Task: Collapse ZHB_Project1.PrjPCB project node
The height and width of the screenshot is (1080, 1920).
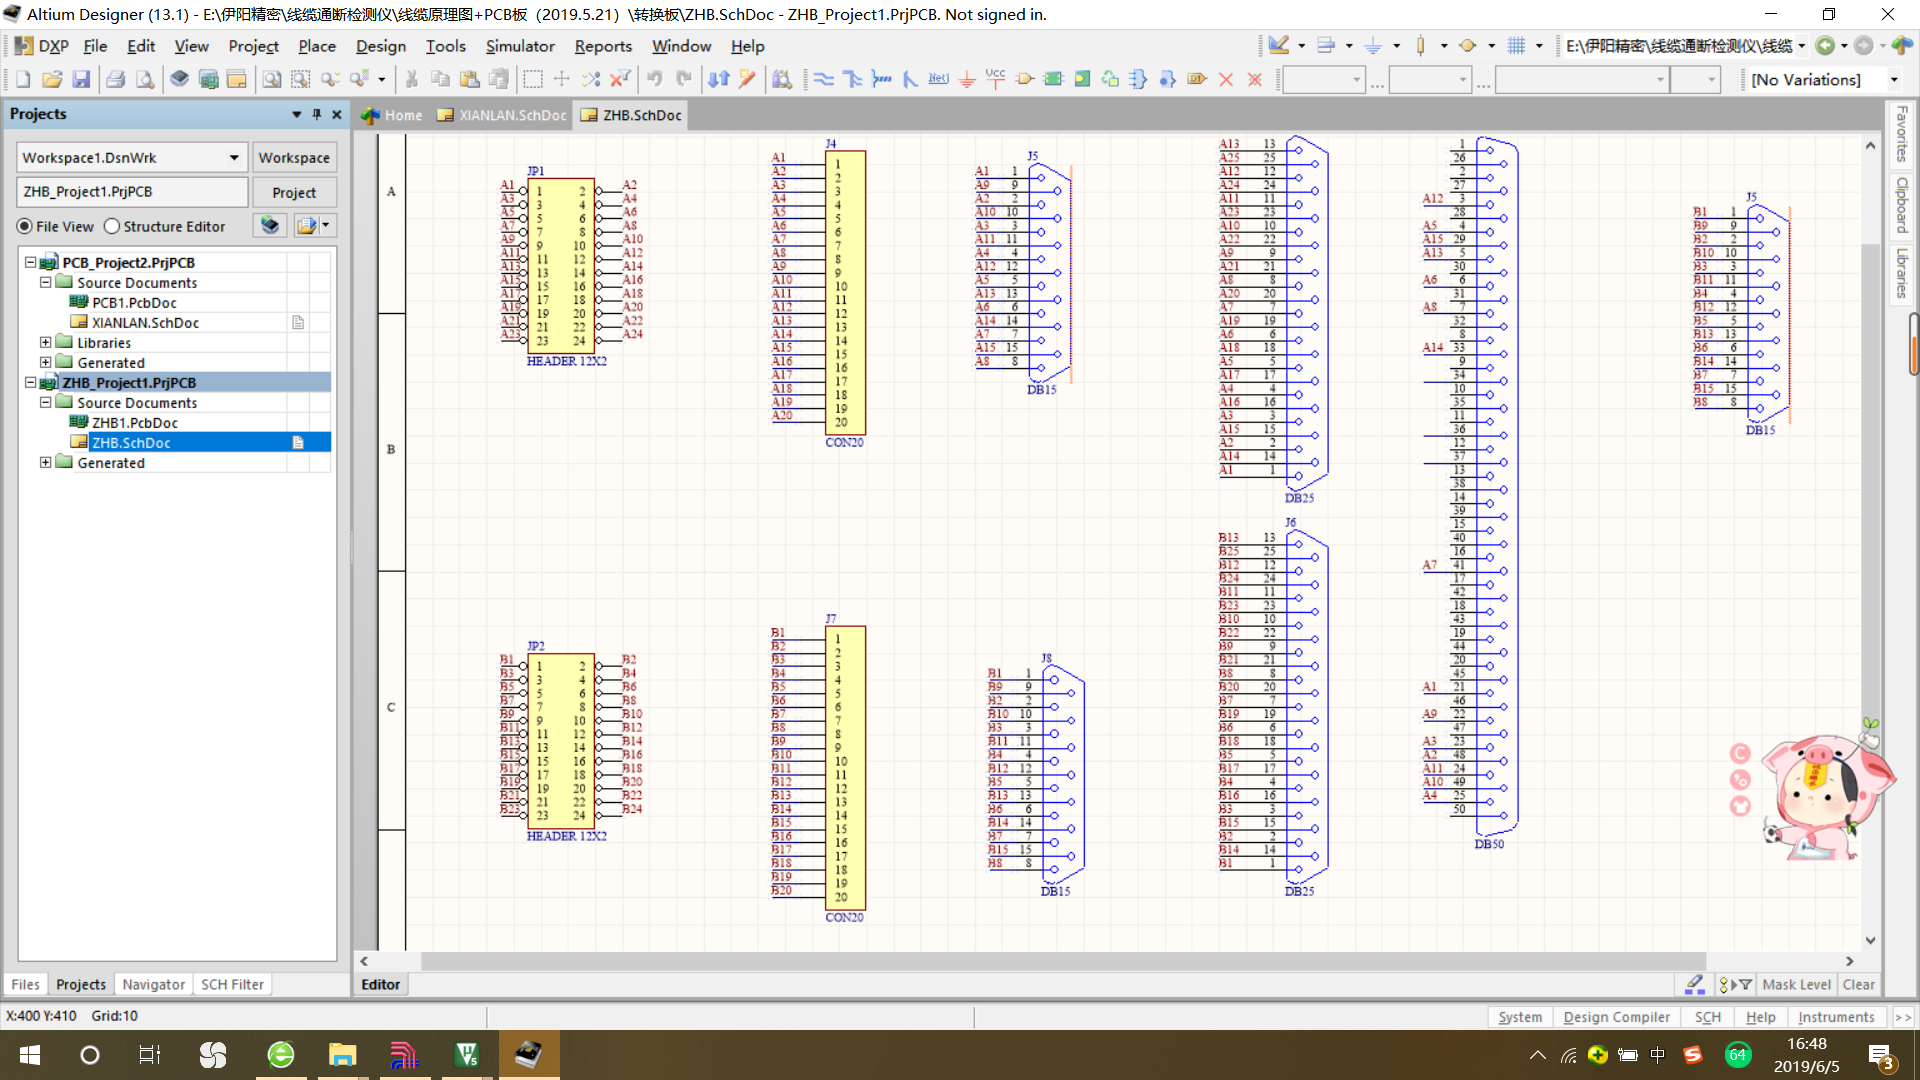Action: [30, 382]
